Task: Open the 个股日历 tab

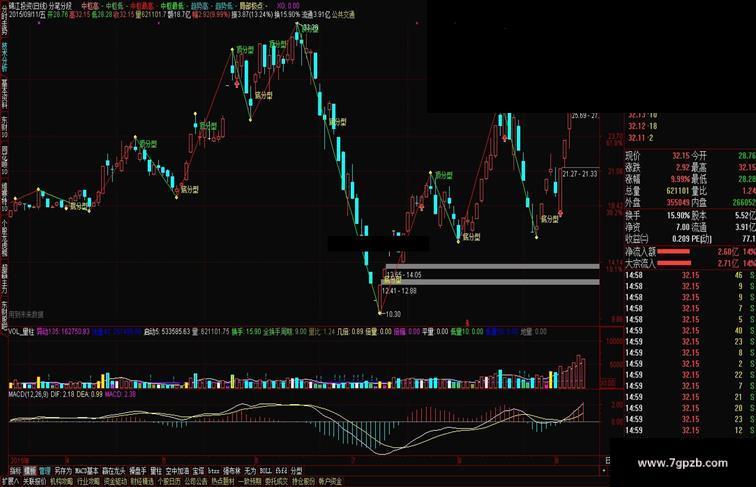Action: click(169, 481)
